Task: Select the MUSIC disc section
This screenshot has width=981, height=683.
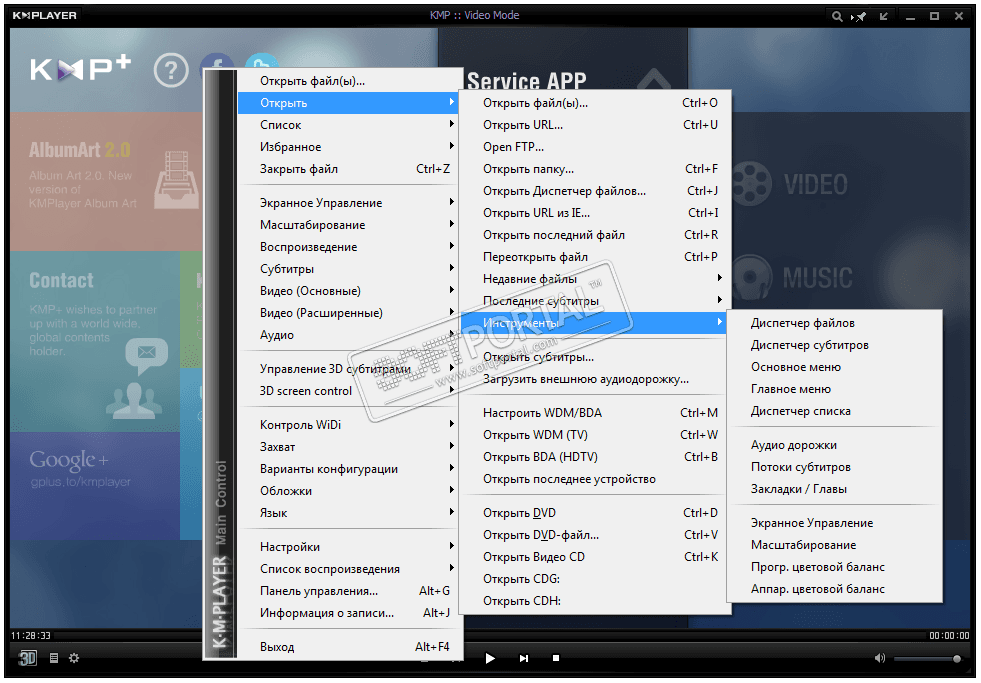Action: tap(792, 278)
